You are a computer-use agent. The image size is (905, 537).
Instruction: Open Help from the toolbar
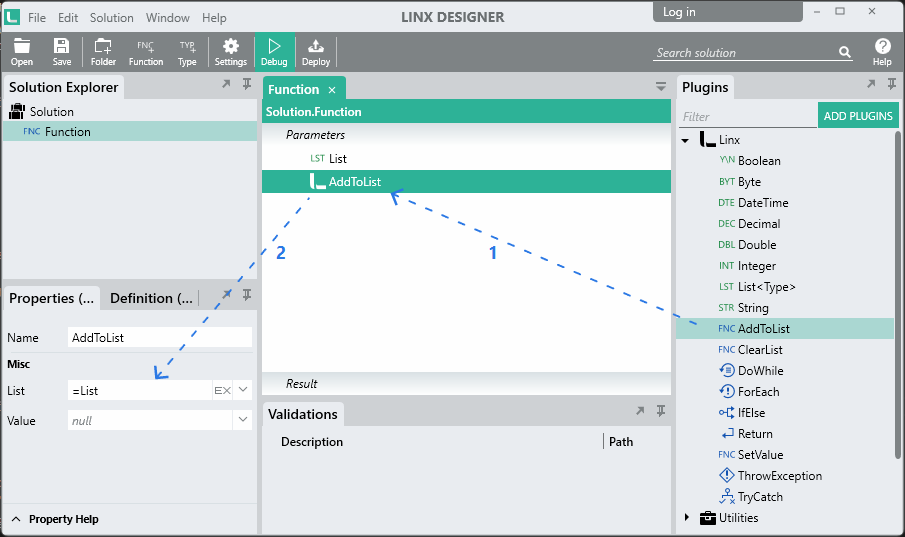click(882, 52)
